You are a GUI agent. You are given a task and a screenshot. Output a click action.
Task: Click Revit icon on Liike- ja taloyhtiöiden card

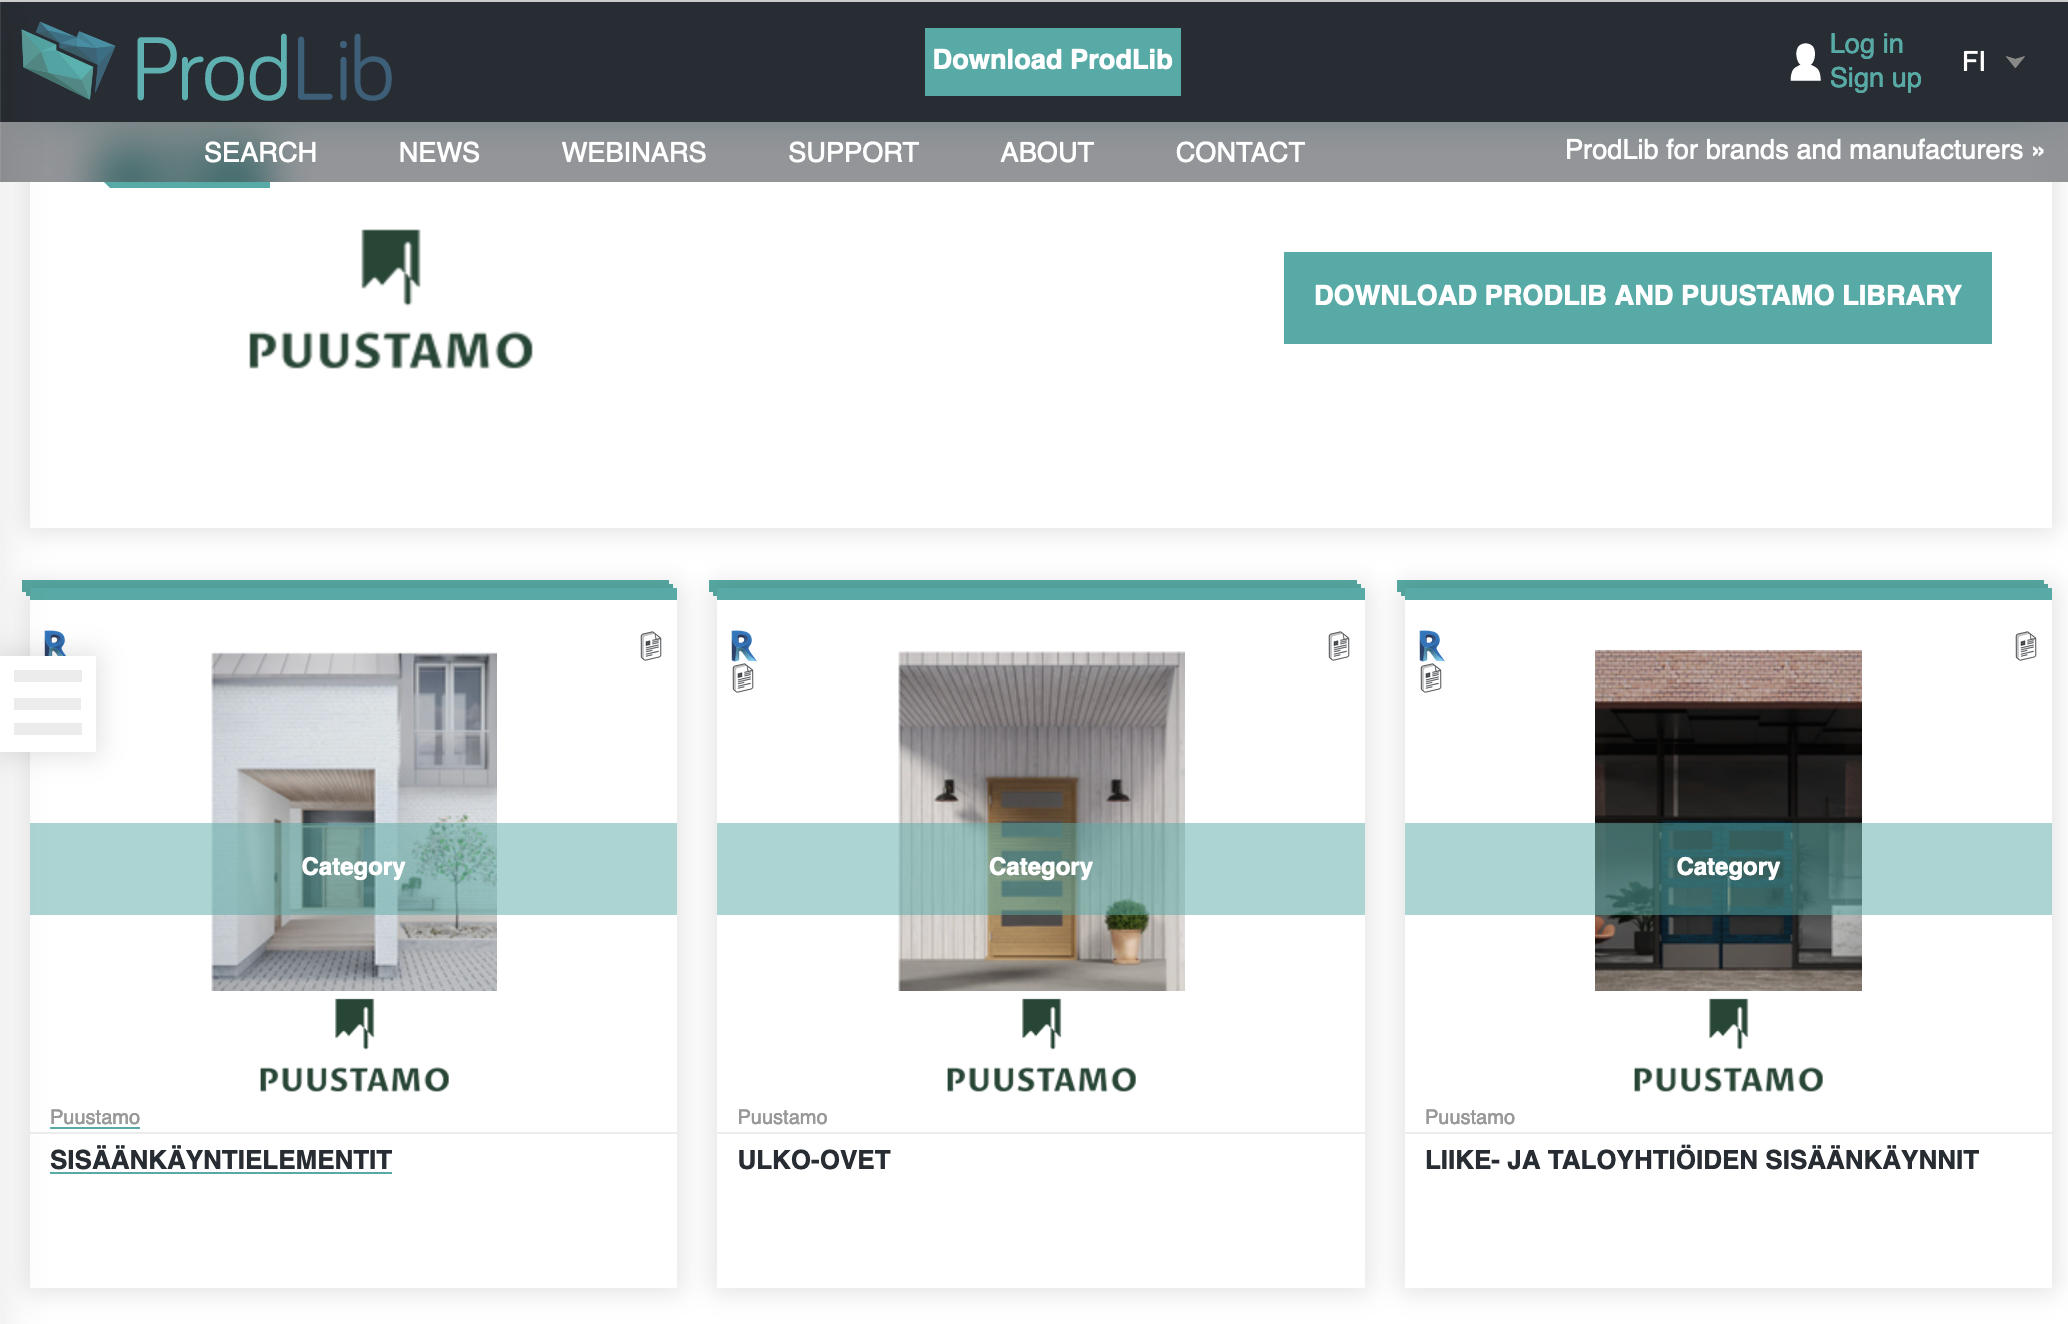[1431, 646]
